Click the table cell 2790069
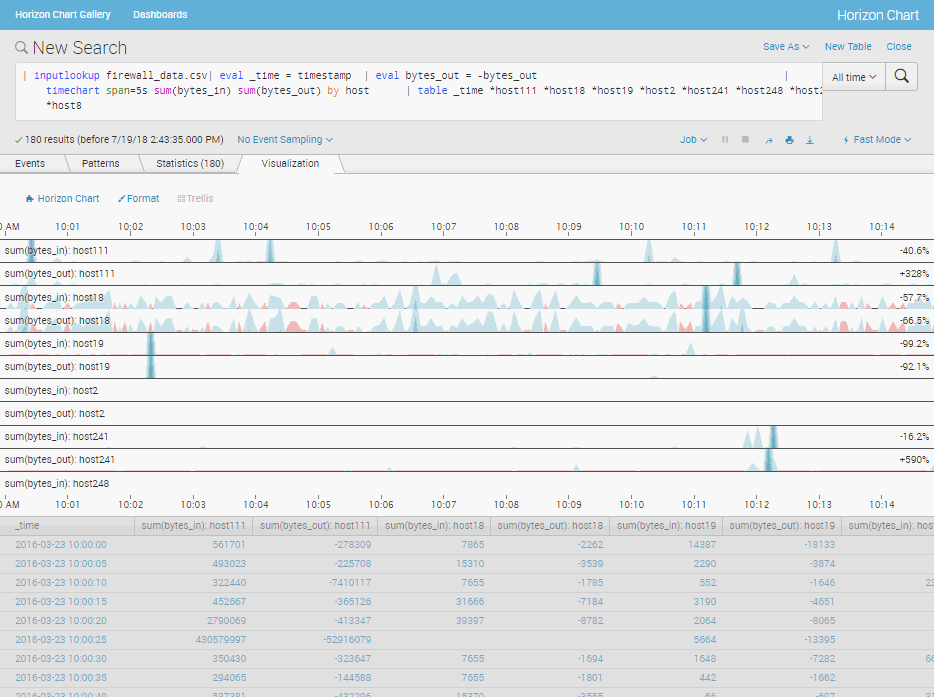 226,621
